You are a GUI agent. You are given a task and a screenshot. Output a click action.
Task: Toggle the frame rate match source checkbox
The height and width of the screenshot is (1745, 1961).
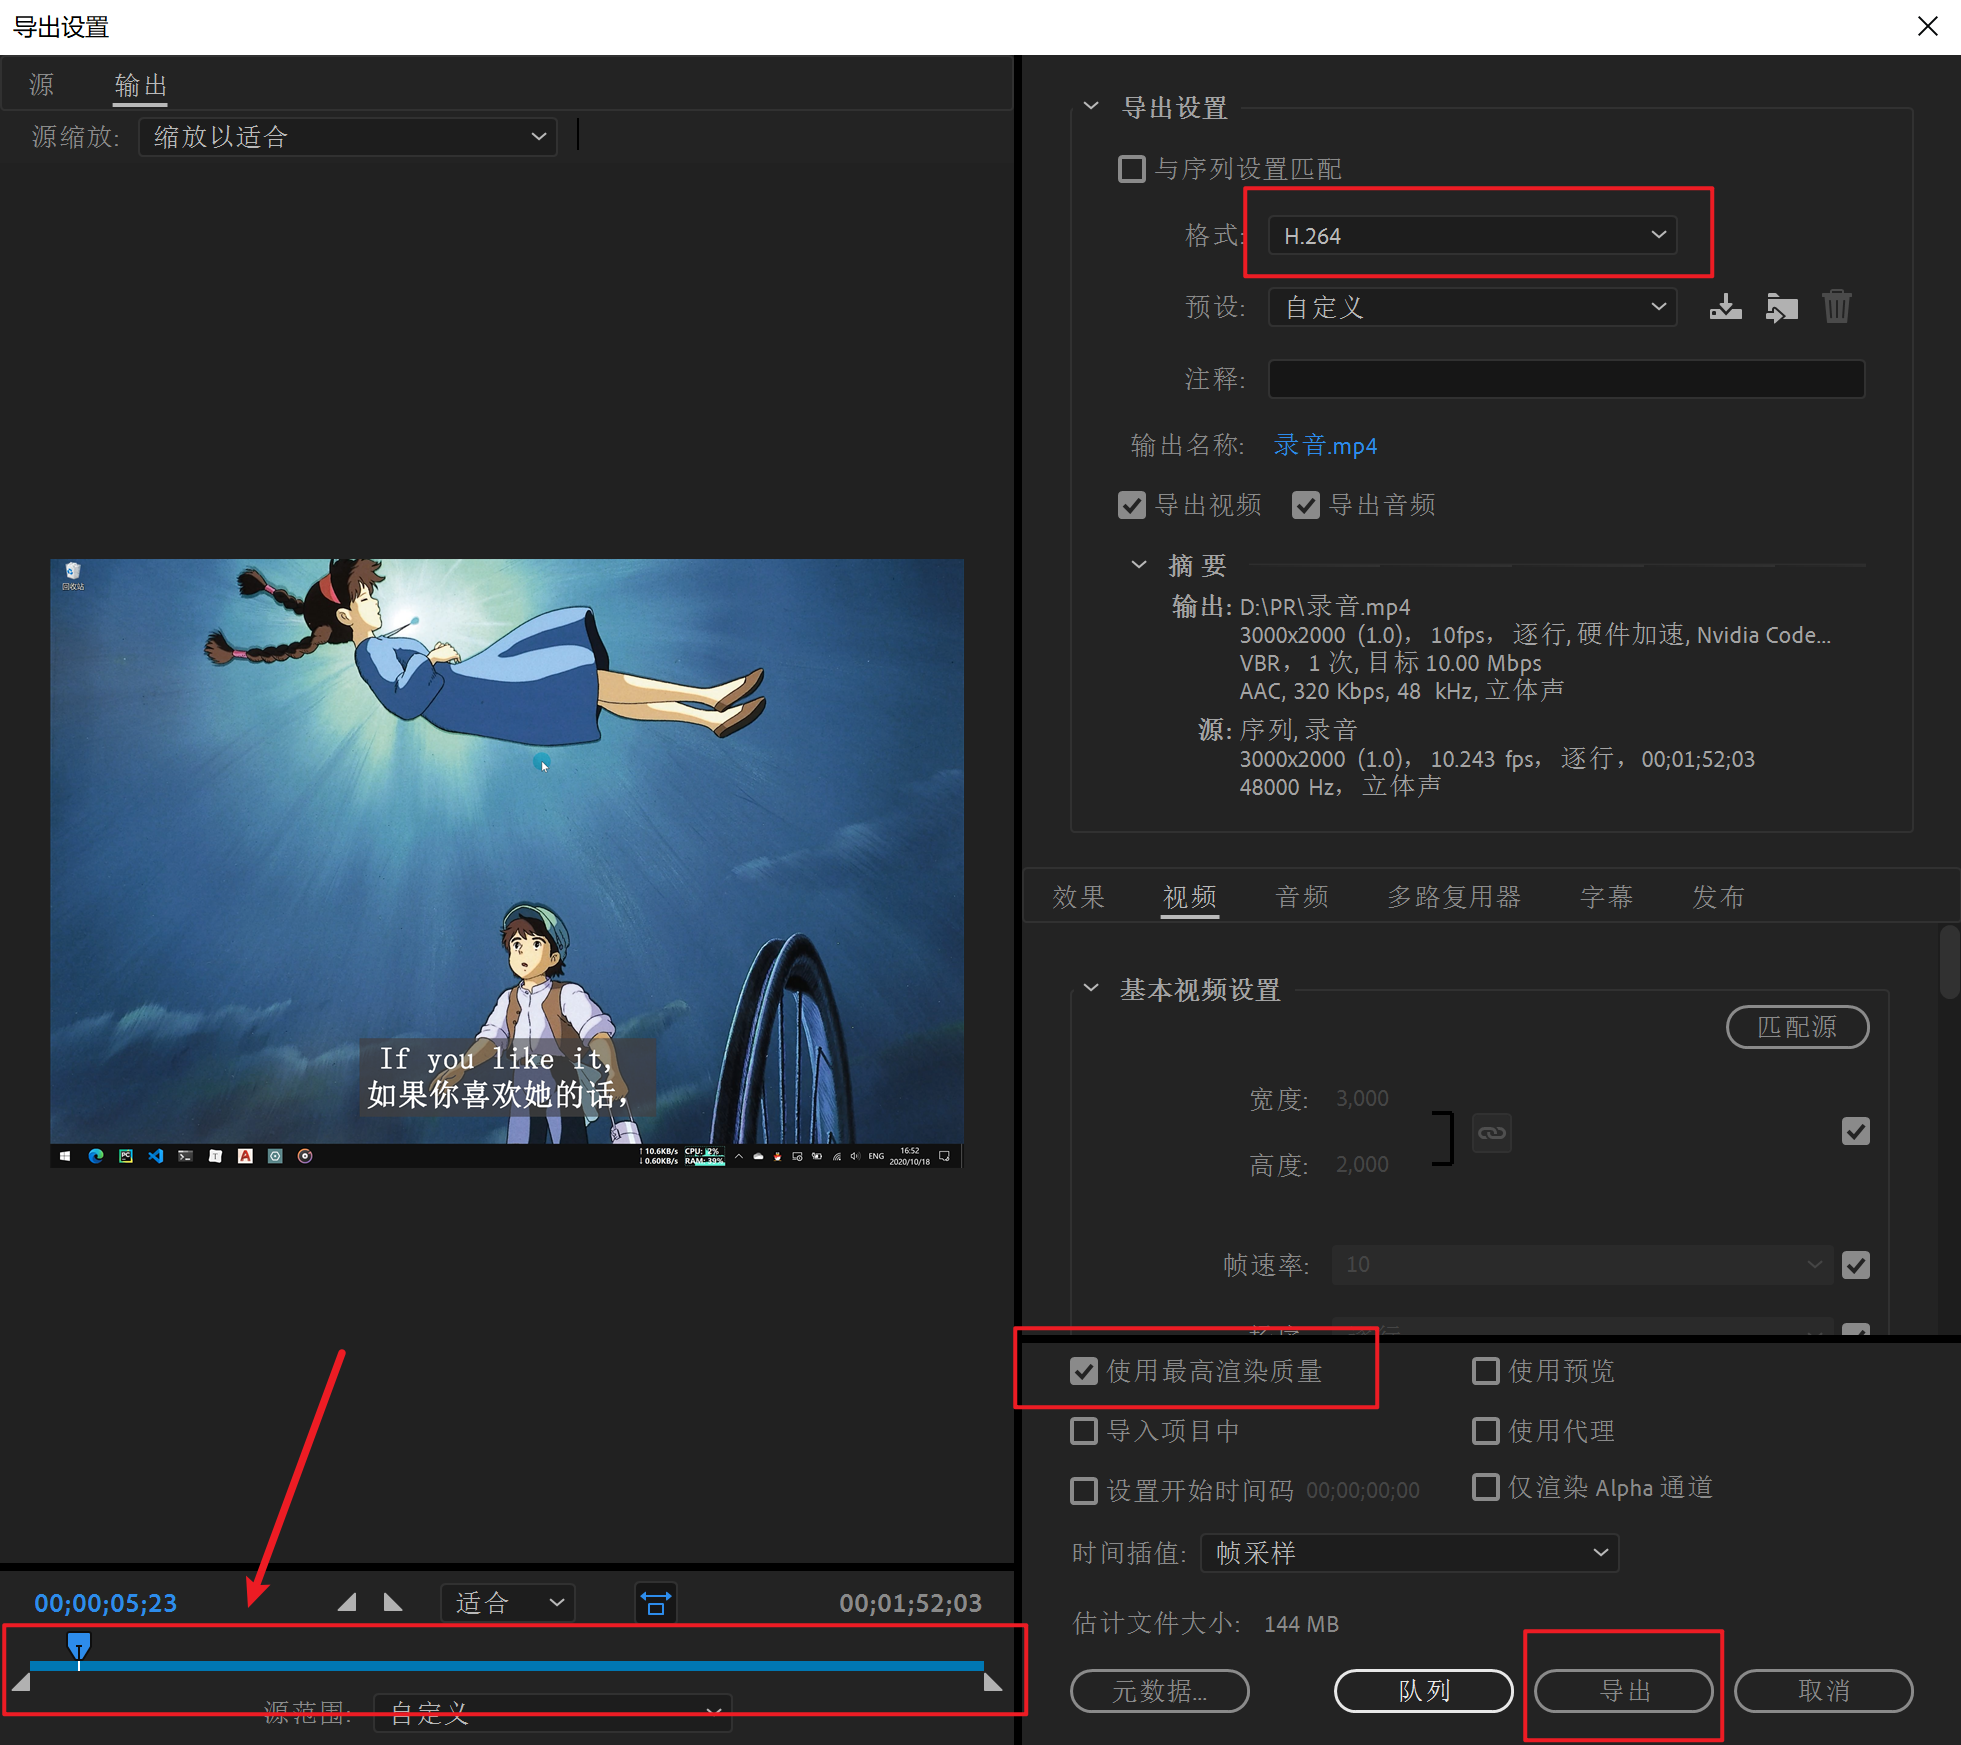(1856, 1265)
